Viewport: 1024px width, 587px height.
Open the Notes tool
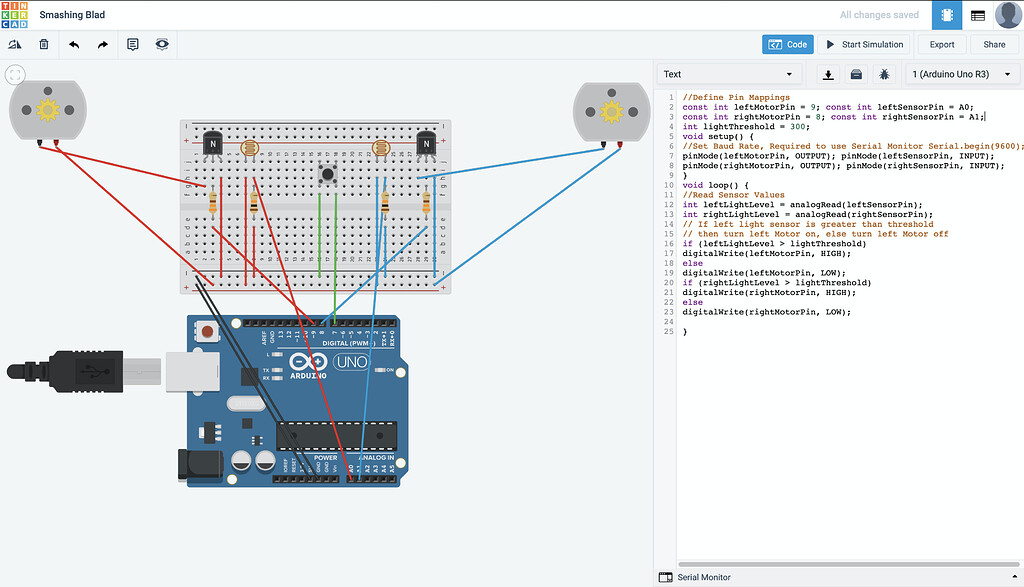pos(132,44)
